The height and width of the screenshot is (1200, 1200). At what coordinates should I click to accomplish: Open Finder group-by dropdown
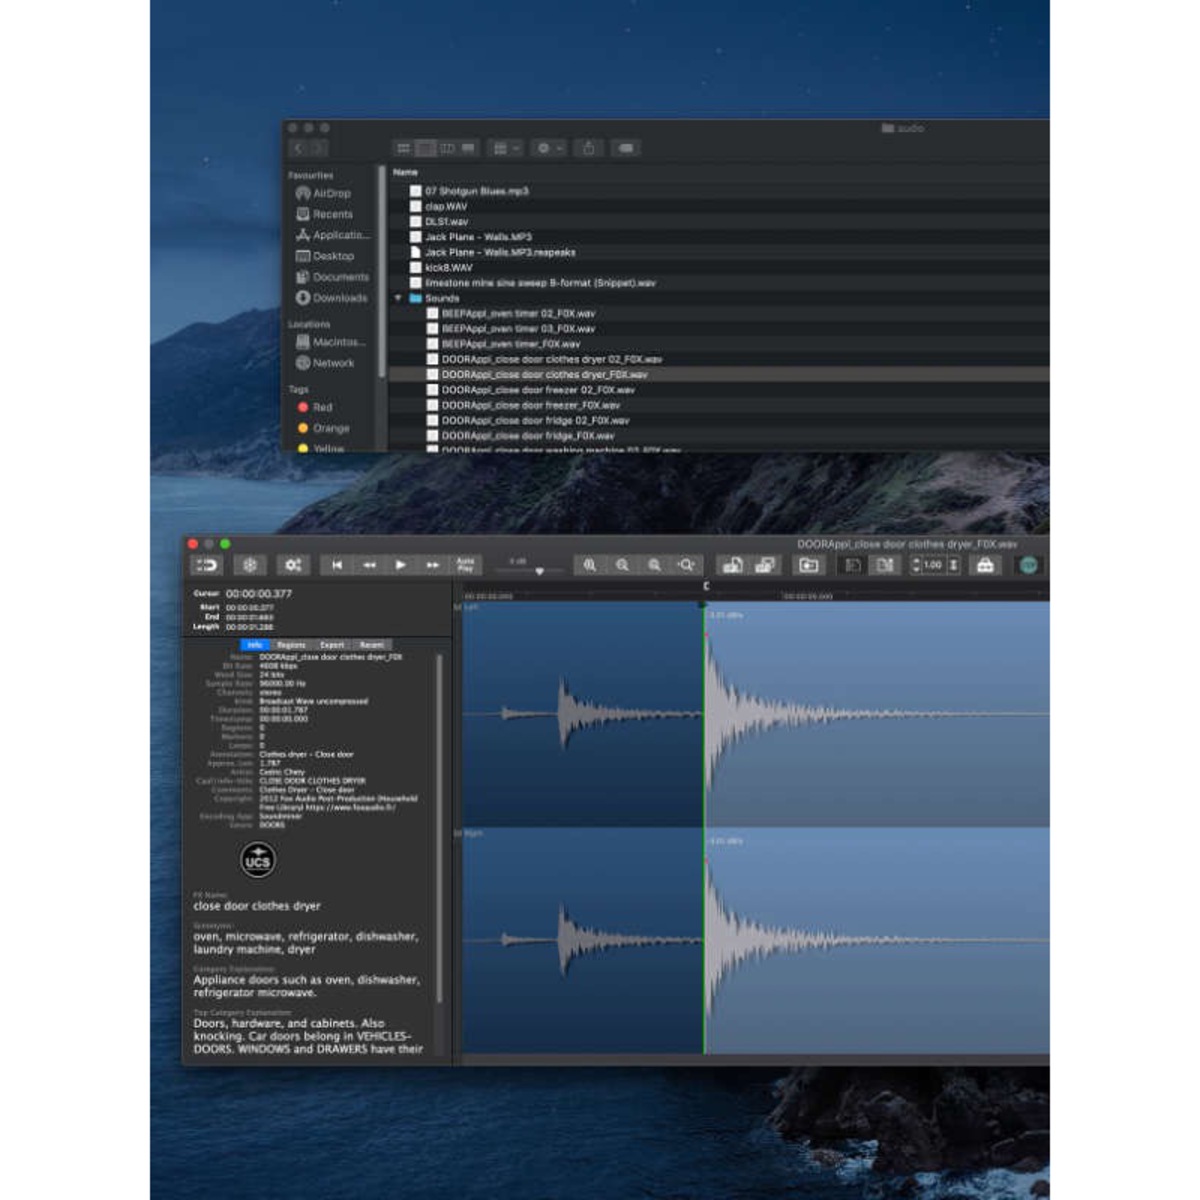(x=506, y=148)
